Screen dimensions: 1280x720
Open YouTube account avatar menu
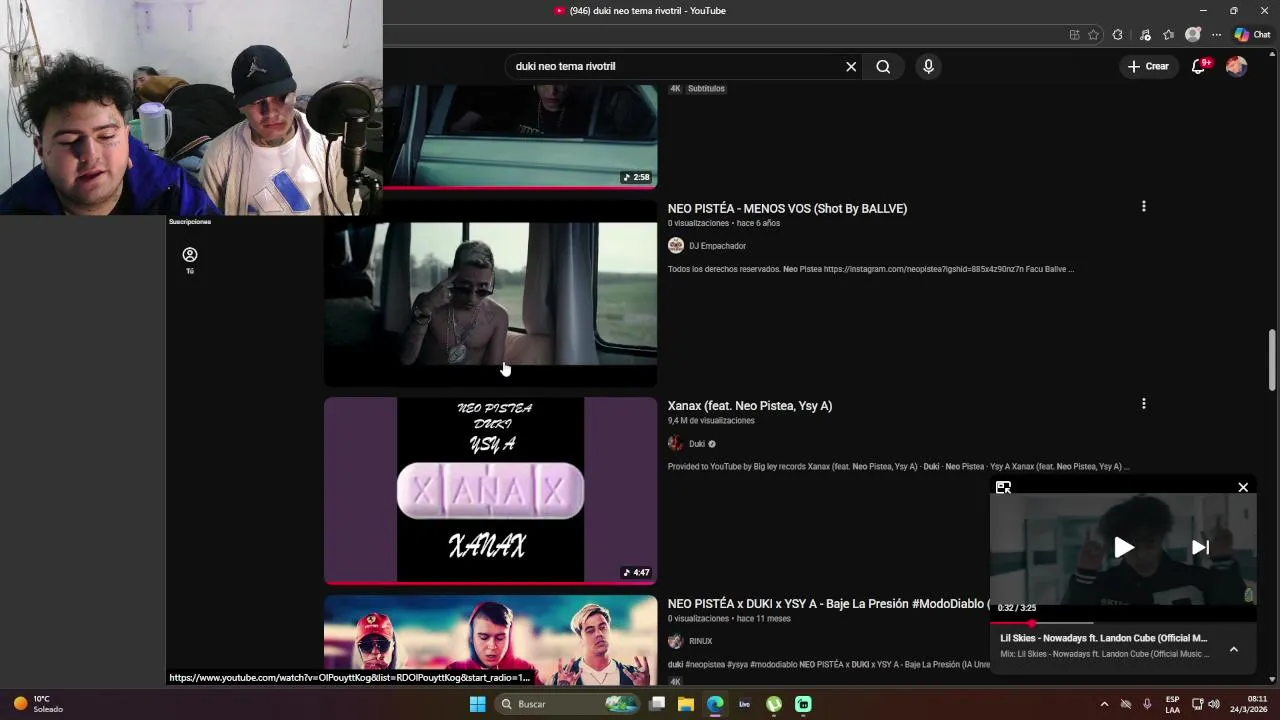click(1236, 66)
